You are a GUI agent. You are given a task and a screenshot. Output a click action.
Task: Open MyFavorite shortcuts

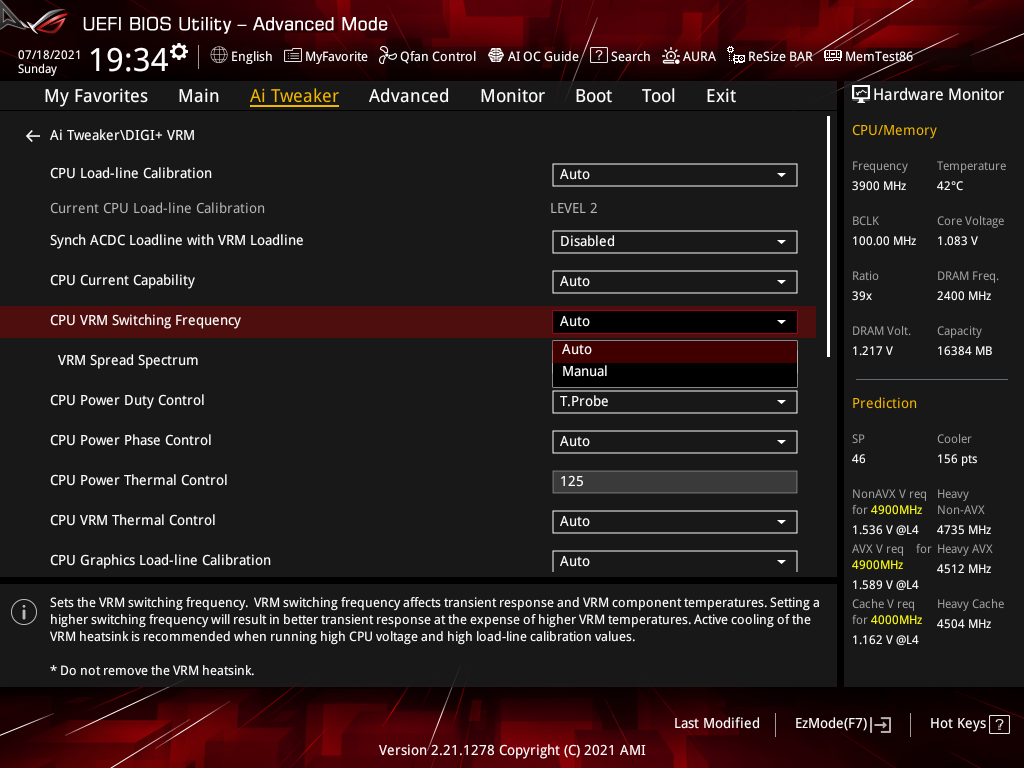click(326, 56)
